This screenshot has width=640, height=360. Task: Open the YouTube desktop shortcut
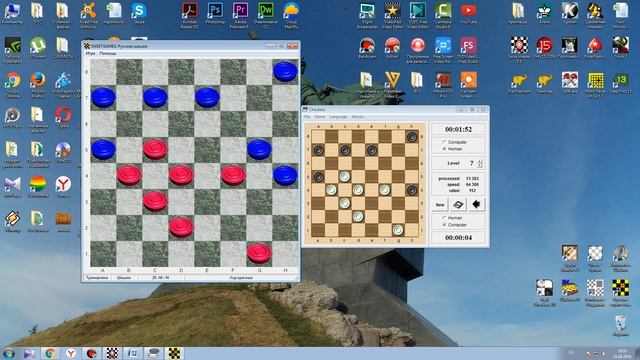[469, 12]
